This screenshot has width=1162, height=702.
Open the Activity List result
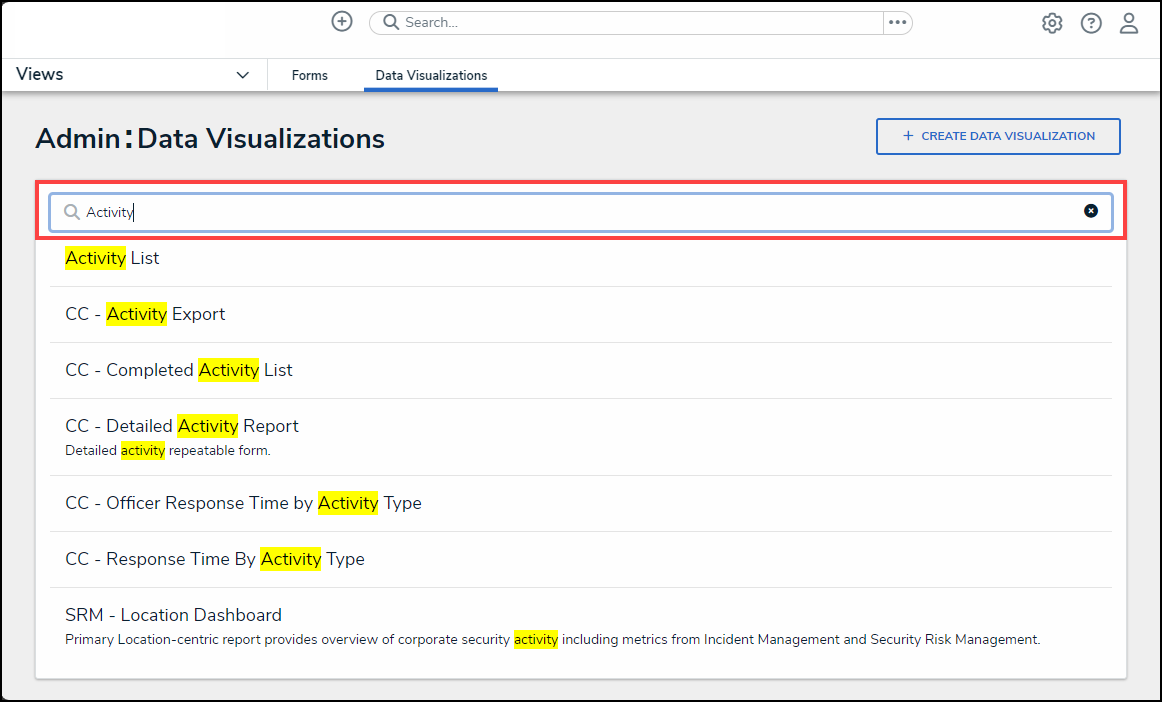click(112, 258)
